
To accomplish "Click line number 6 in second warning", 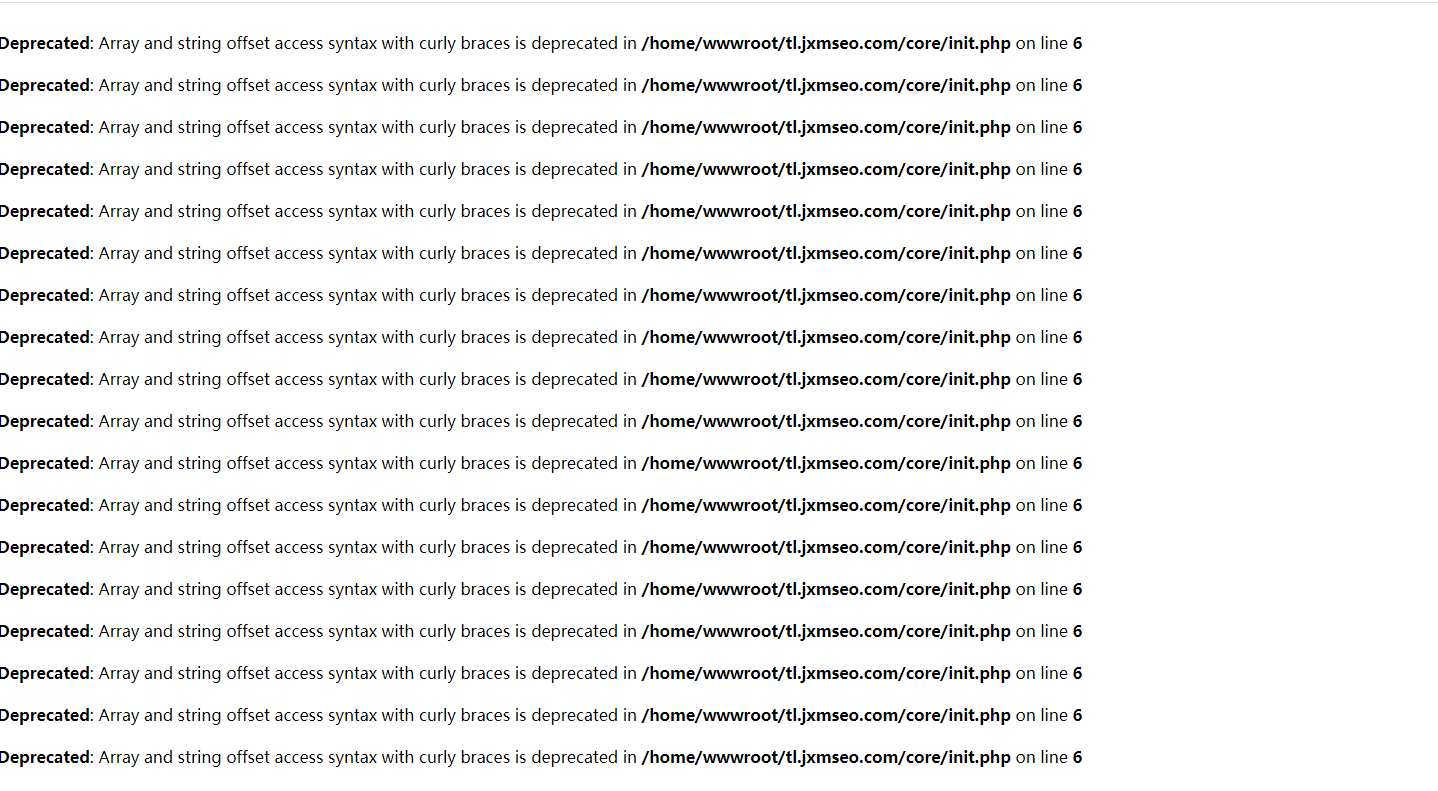I will coord(1077,86).
